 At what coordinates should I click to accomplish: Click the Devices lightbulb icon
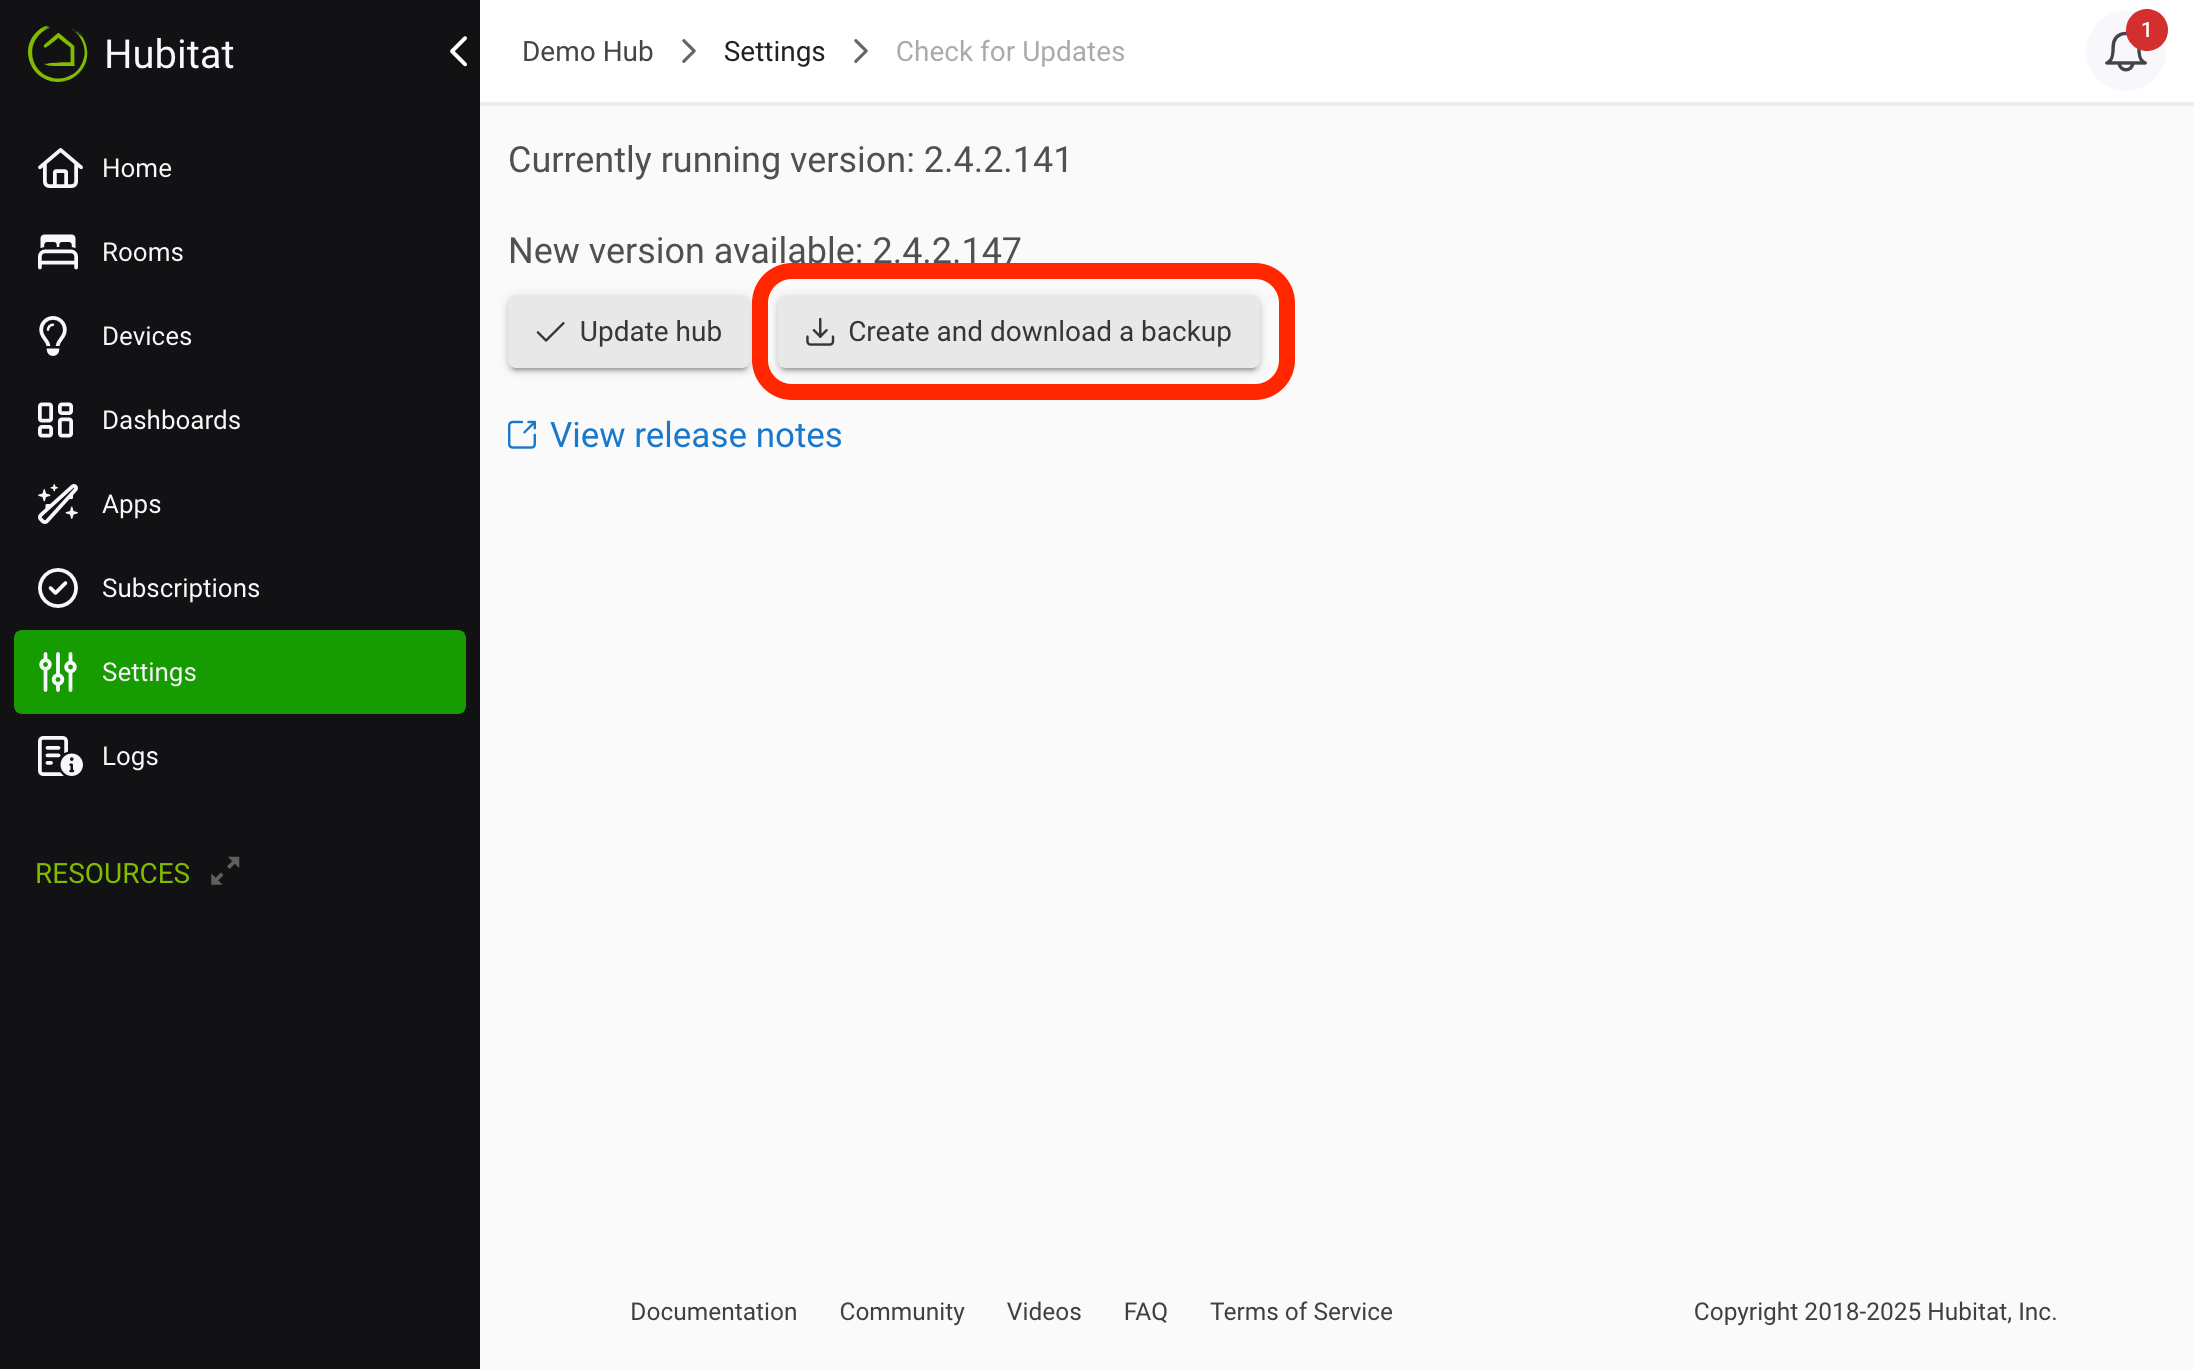(x=53, y=336)
